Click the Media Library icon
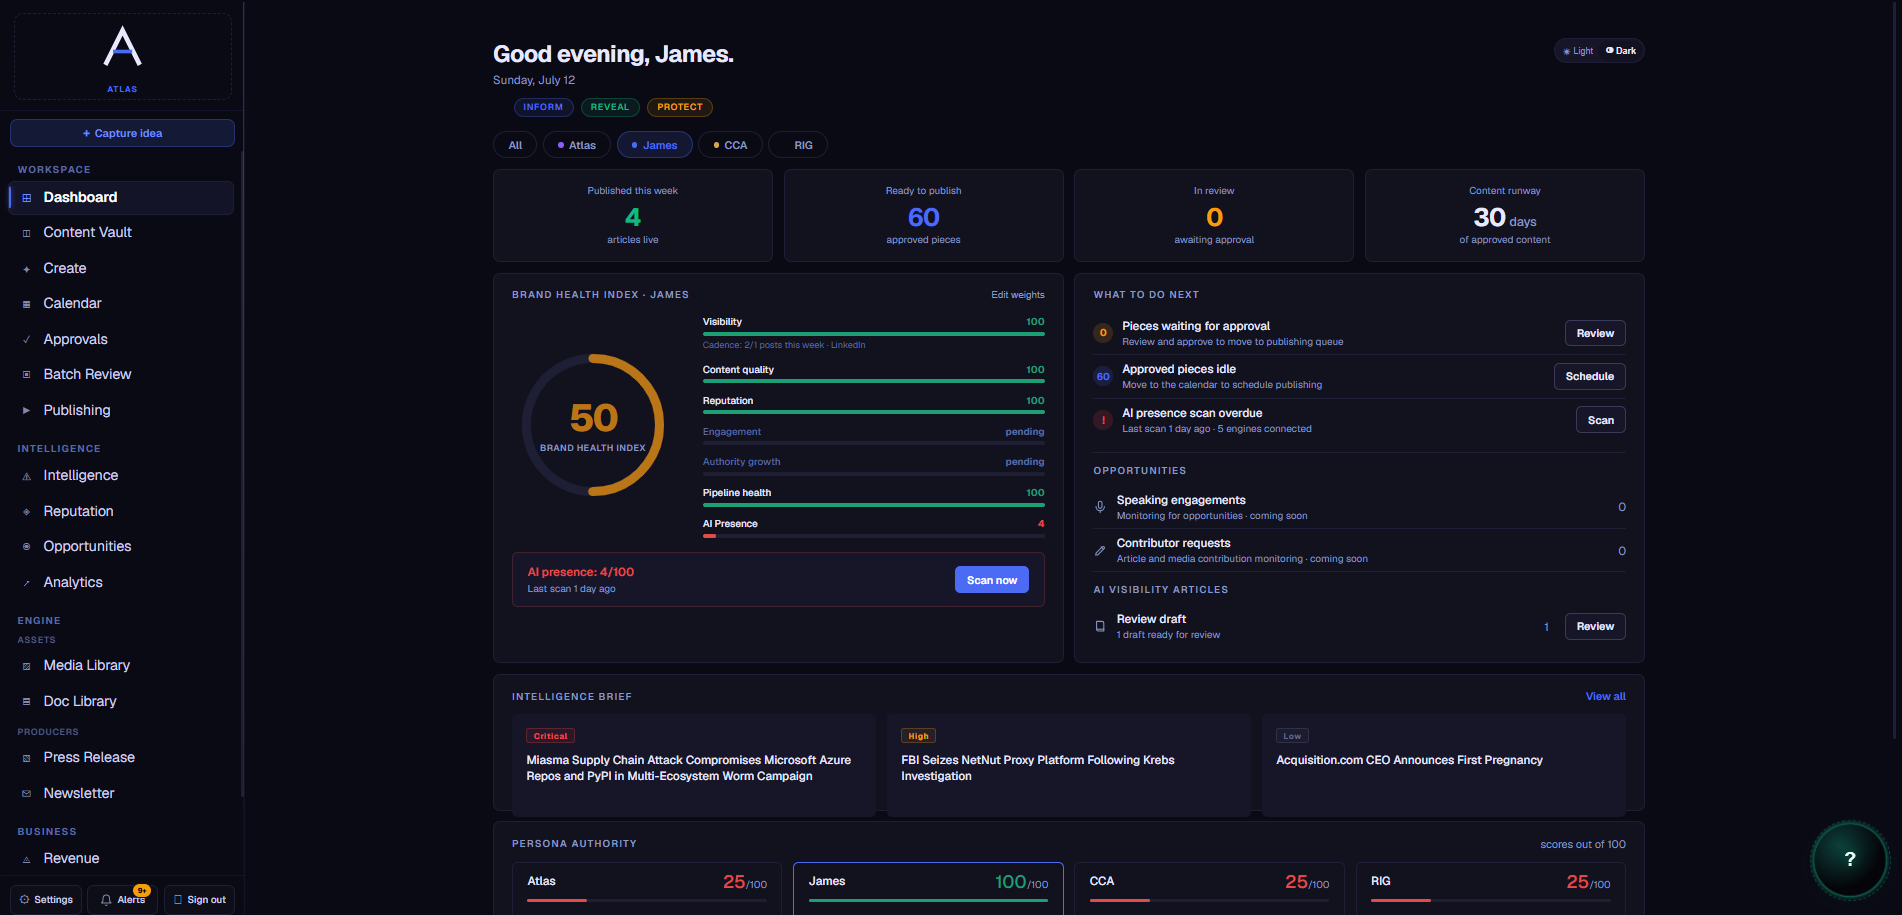1902x915 pixels. point(27,666)
